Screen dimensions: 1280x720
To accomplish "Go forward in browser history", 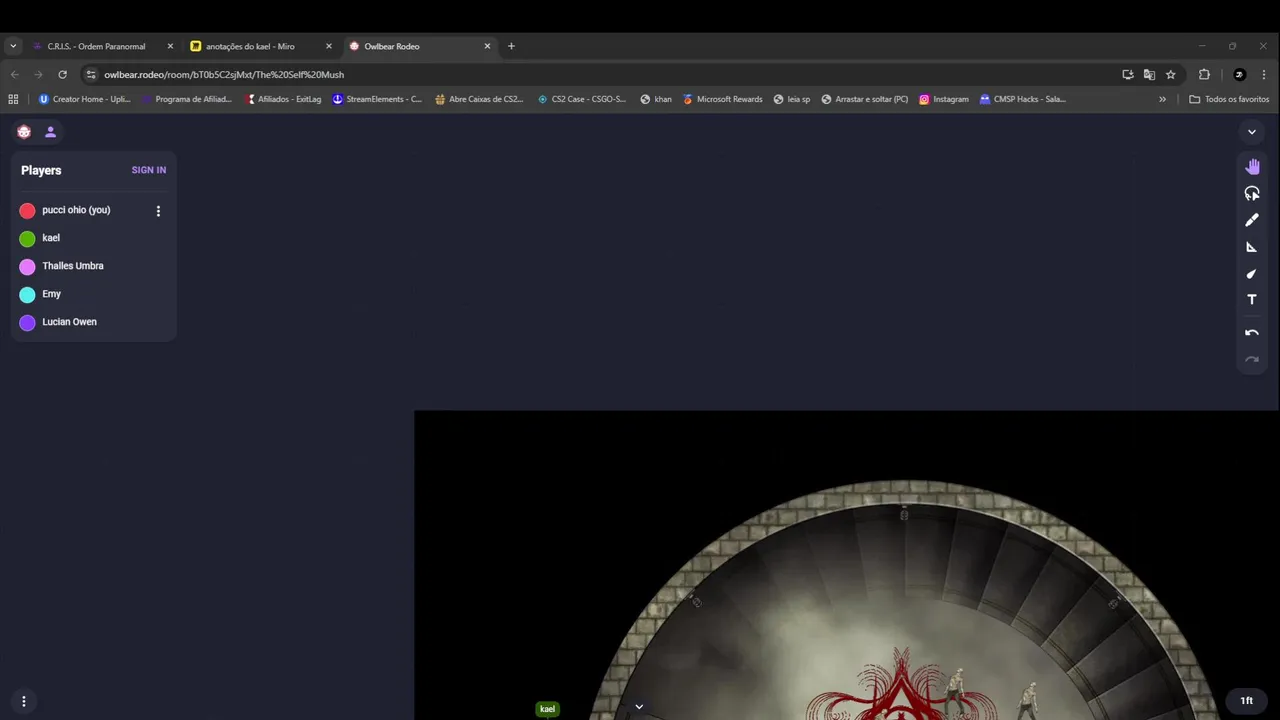I will 38,74.
